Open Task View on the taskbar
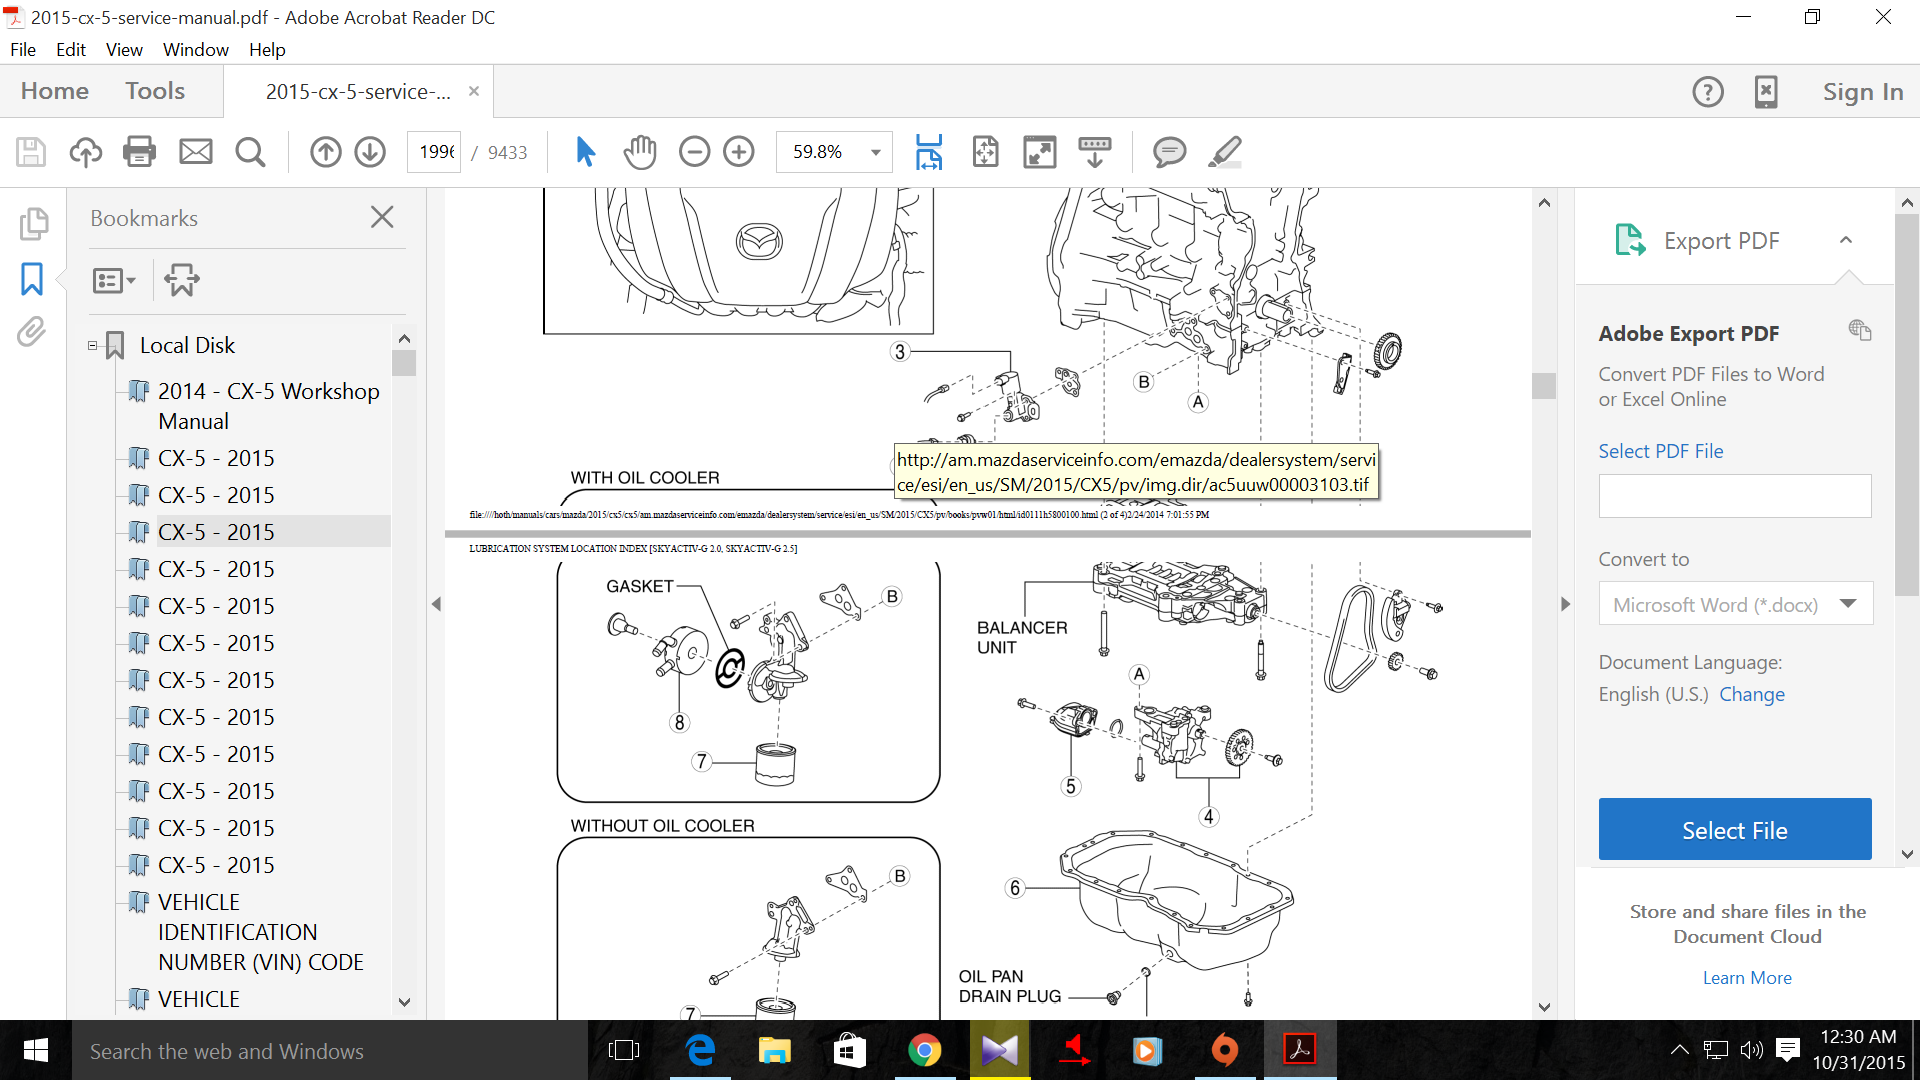This screenshot has height=1080, width=1920. (x=623, y=1050)
